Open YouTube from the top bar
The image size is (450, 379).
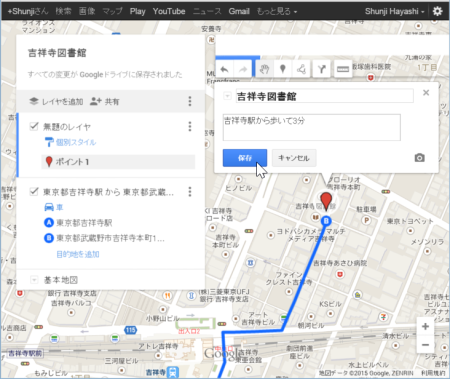pos(169,11)
